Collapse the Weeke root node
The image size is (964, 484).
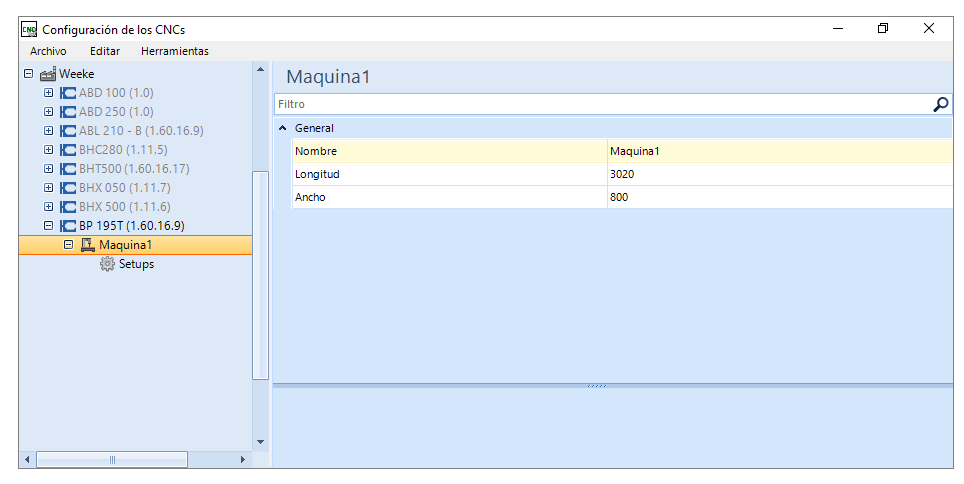[x=28, y=74]
